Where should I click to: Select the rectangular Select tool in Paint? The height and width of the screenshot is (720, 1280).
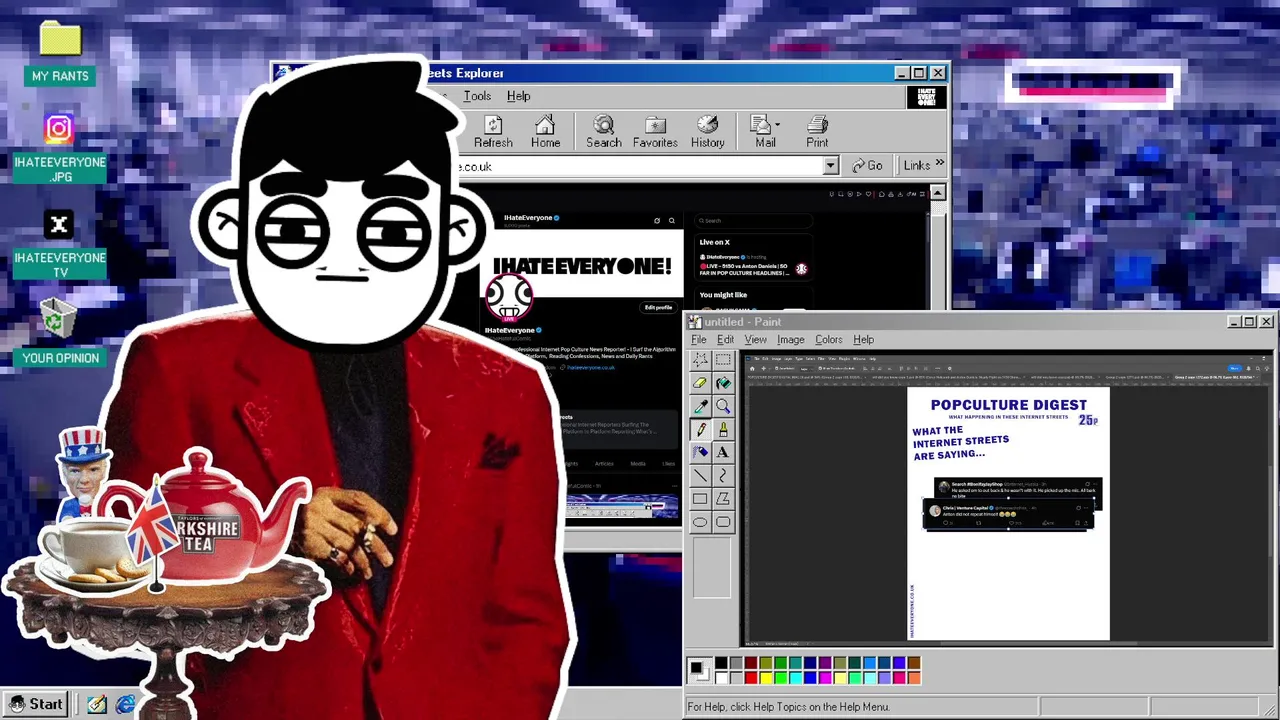point(723,359)
